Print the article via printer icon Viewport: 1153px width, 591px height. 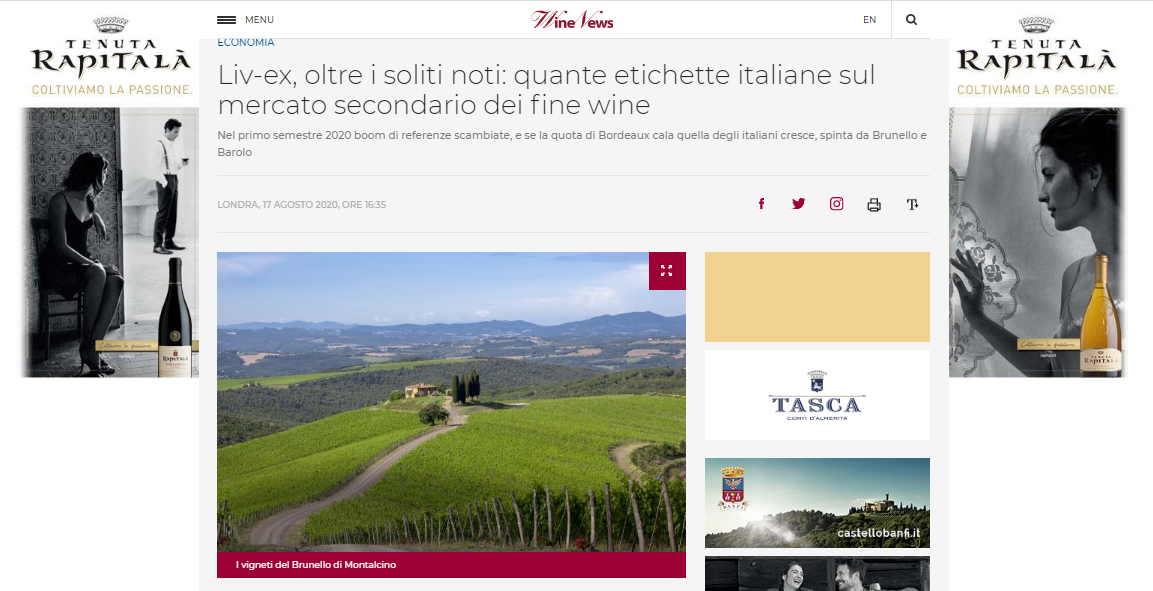pos(874,205)
